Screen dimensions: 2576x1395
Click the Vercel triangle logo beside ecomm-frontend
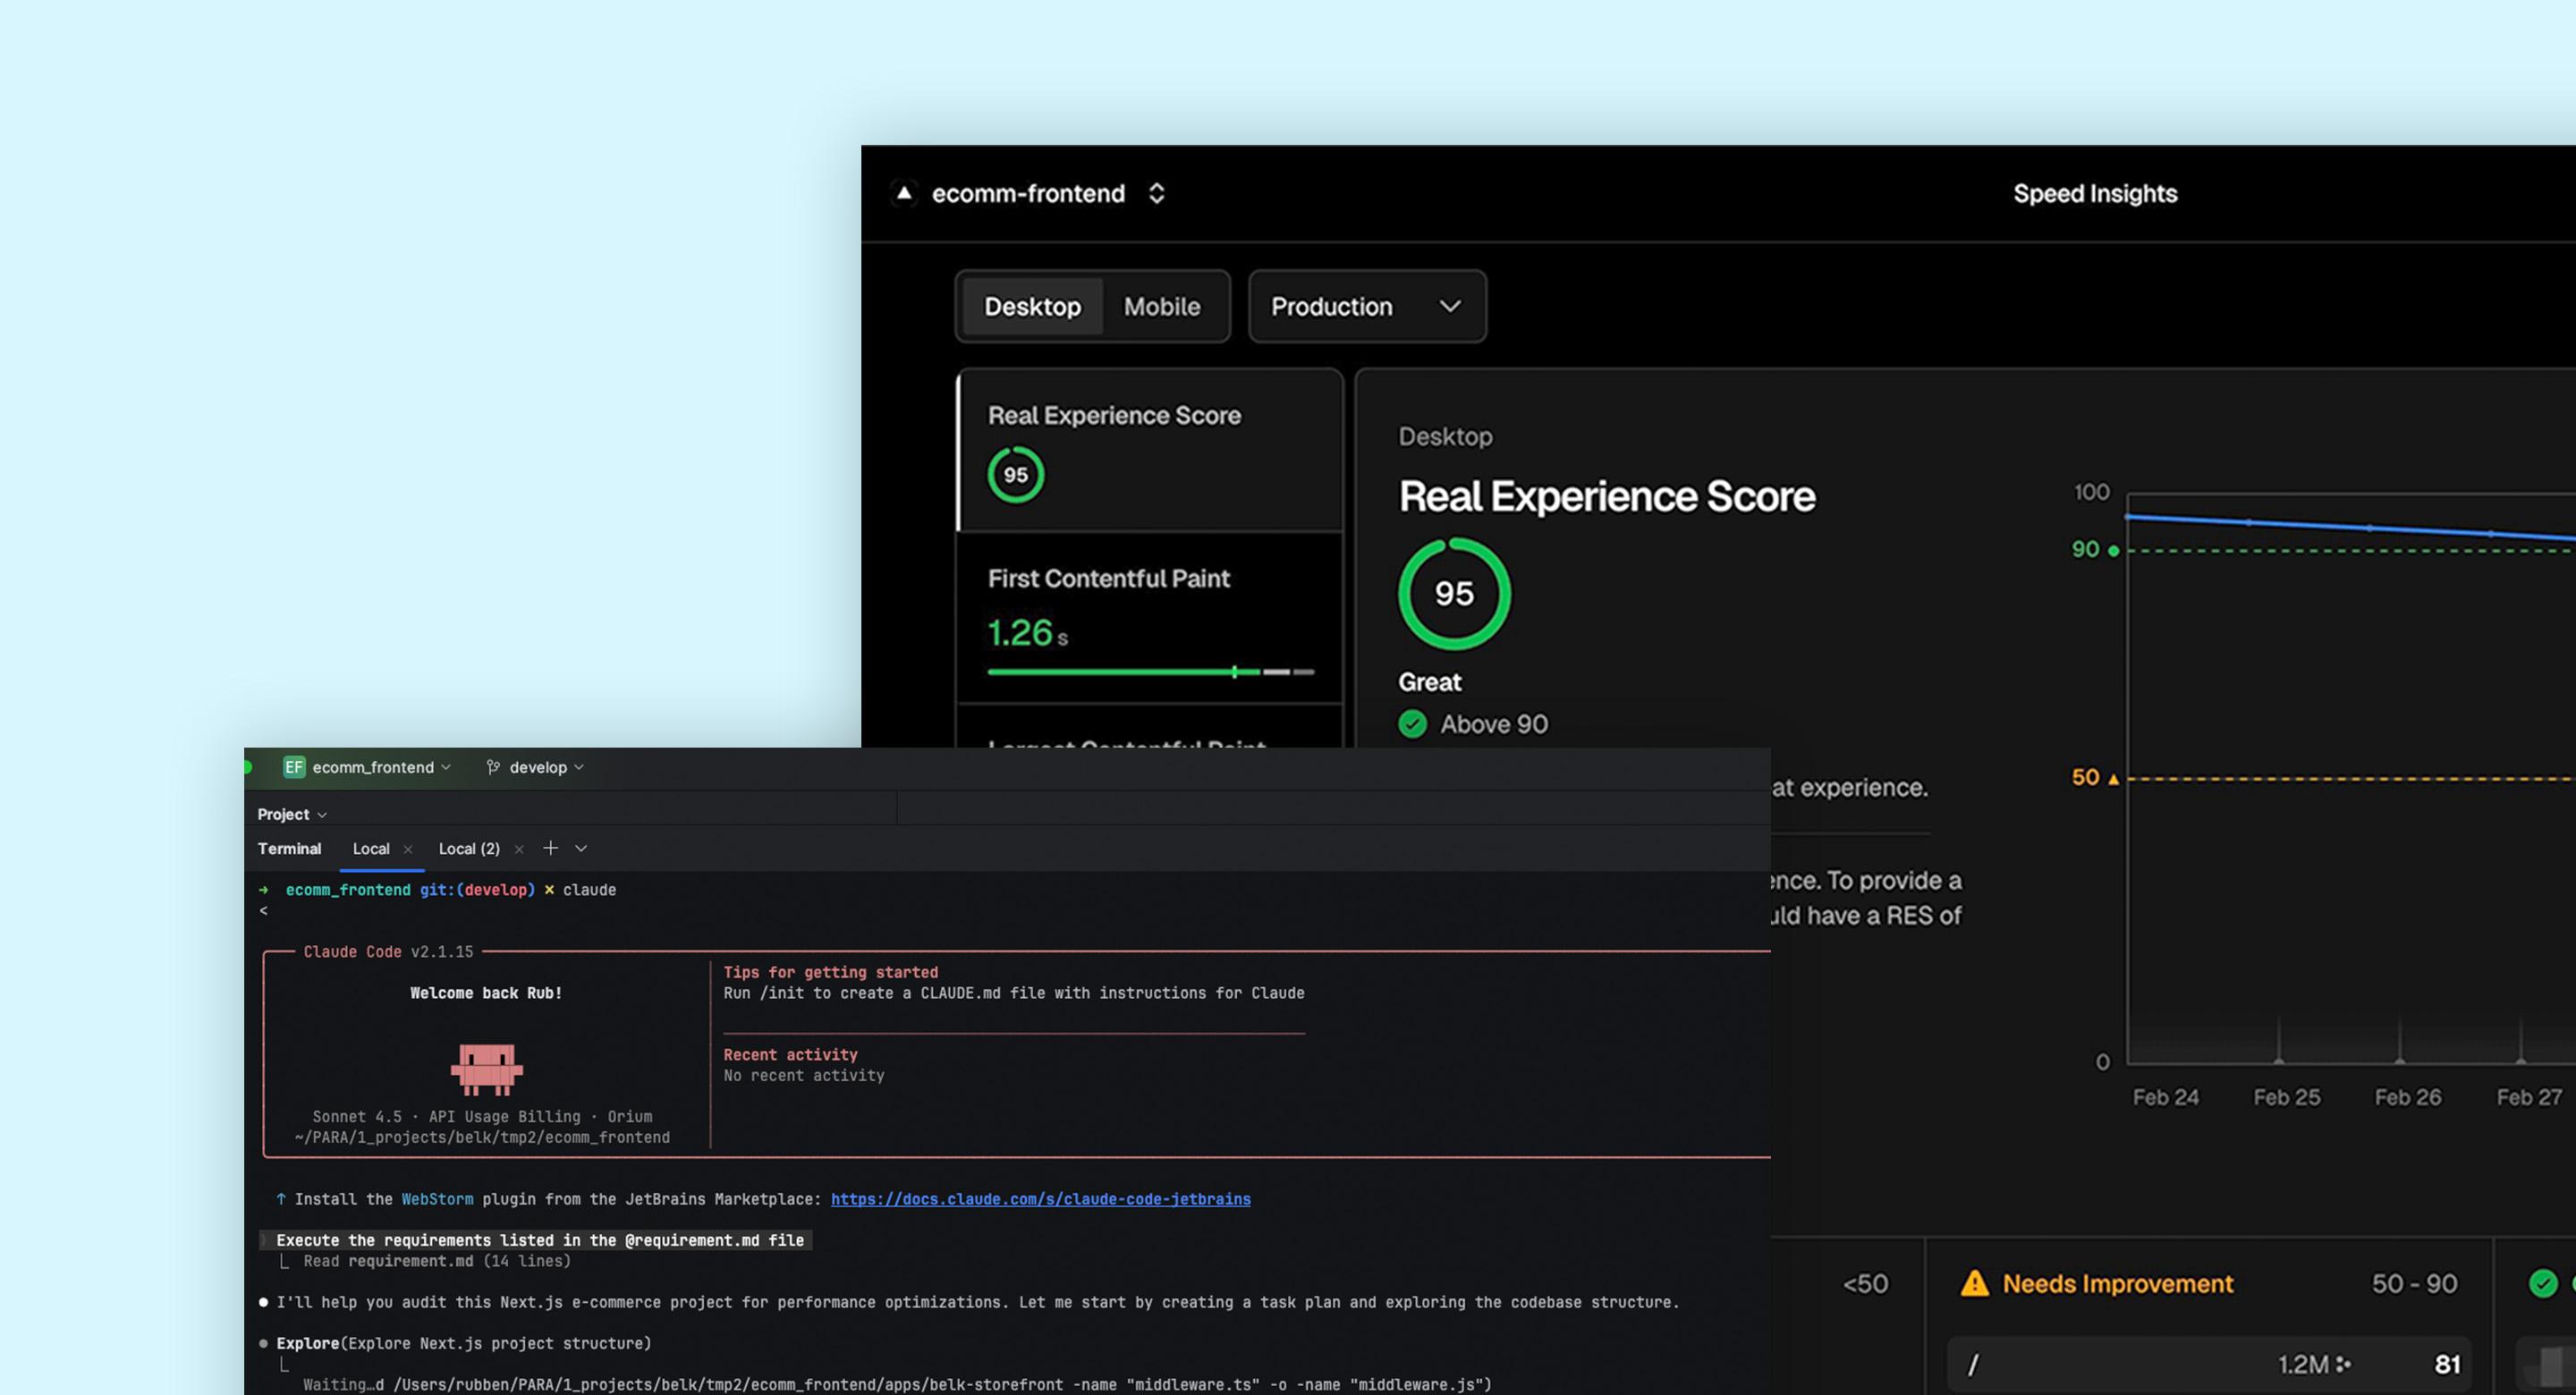pos(903,193)
